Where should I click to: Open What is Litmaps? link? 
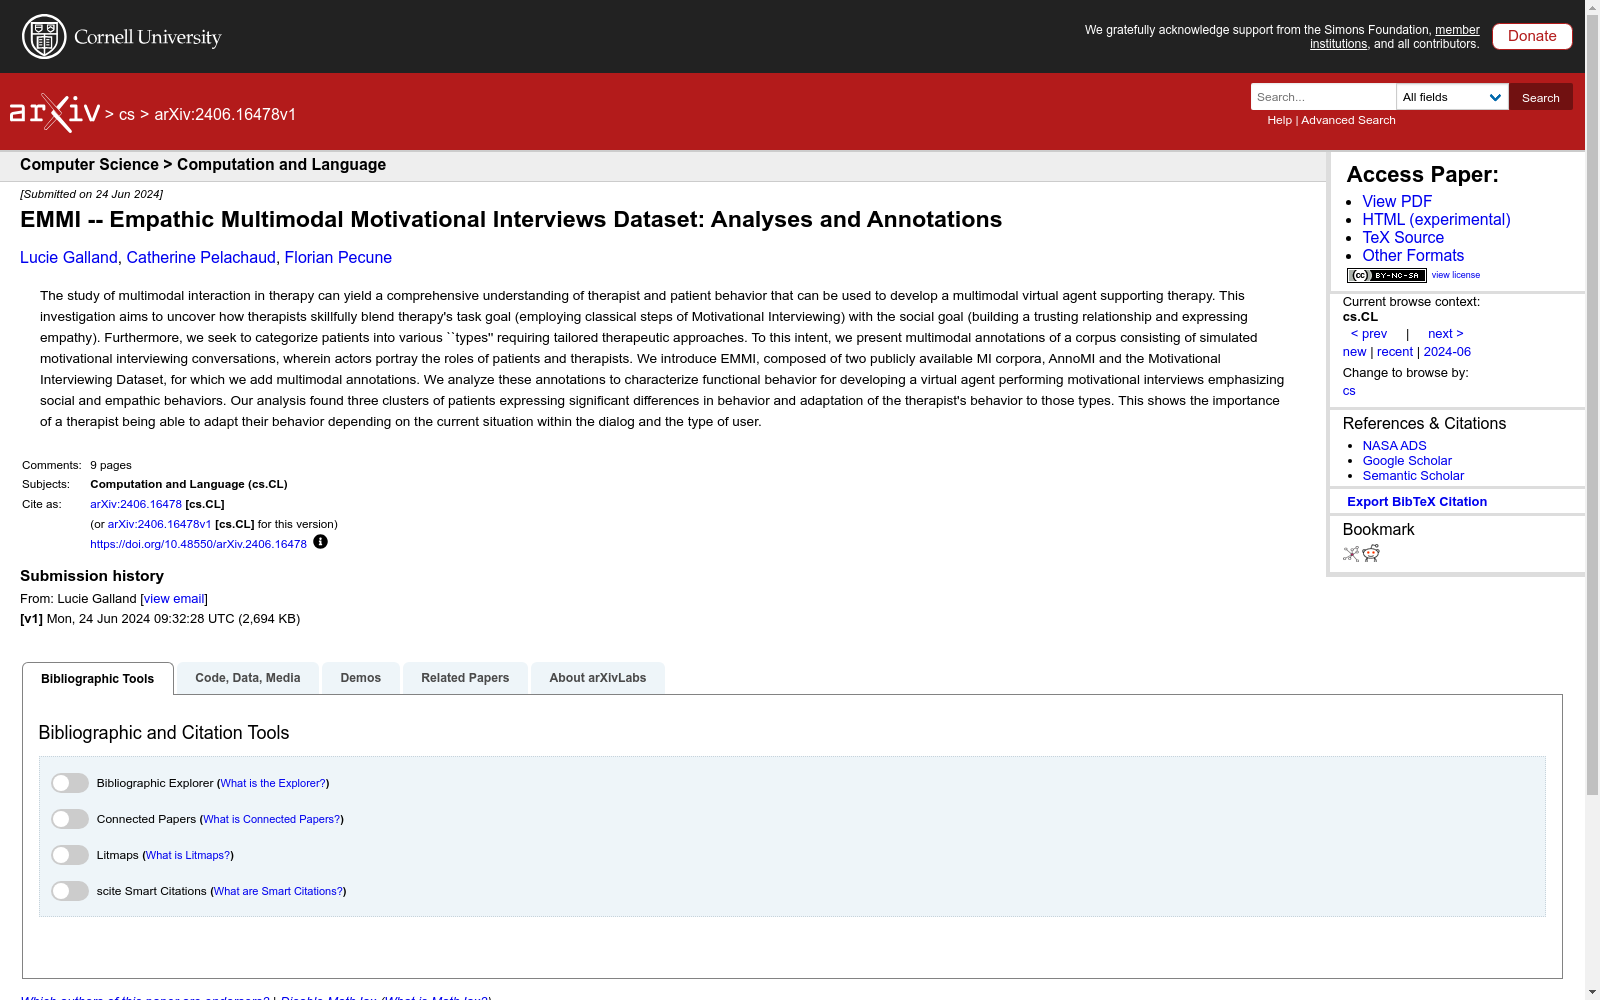point(188,855)
